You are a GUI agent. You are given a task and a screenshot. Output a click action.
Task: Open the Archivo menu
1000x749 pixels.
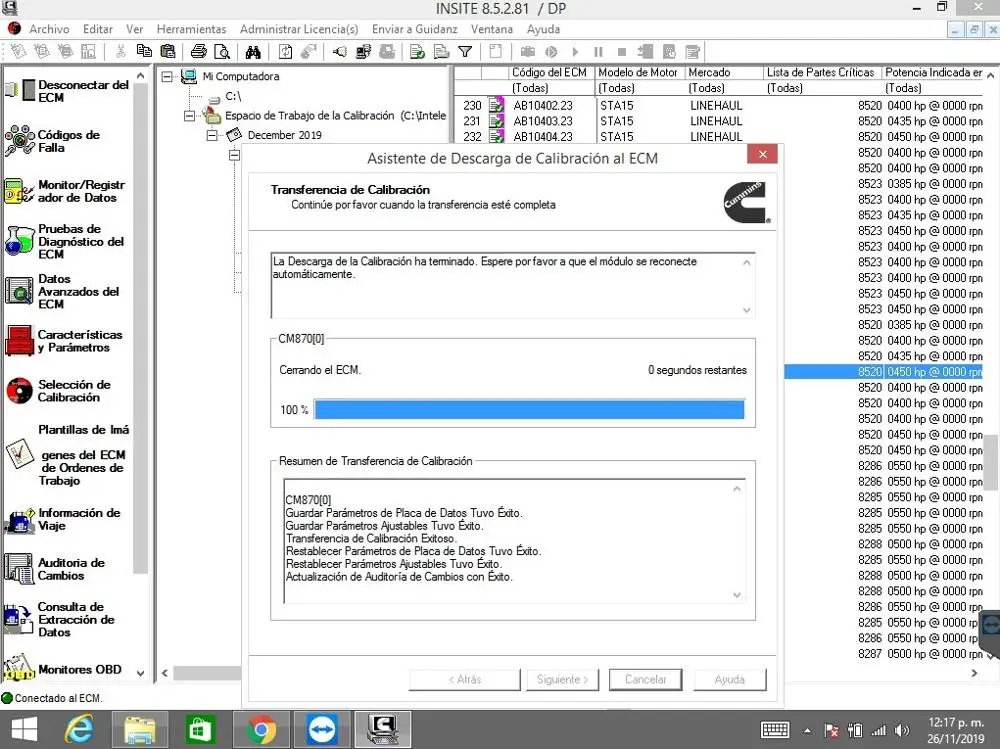coord(49,29)
